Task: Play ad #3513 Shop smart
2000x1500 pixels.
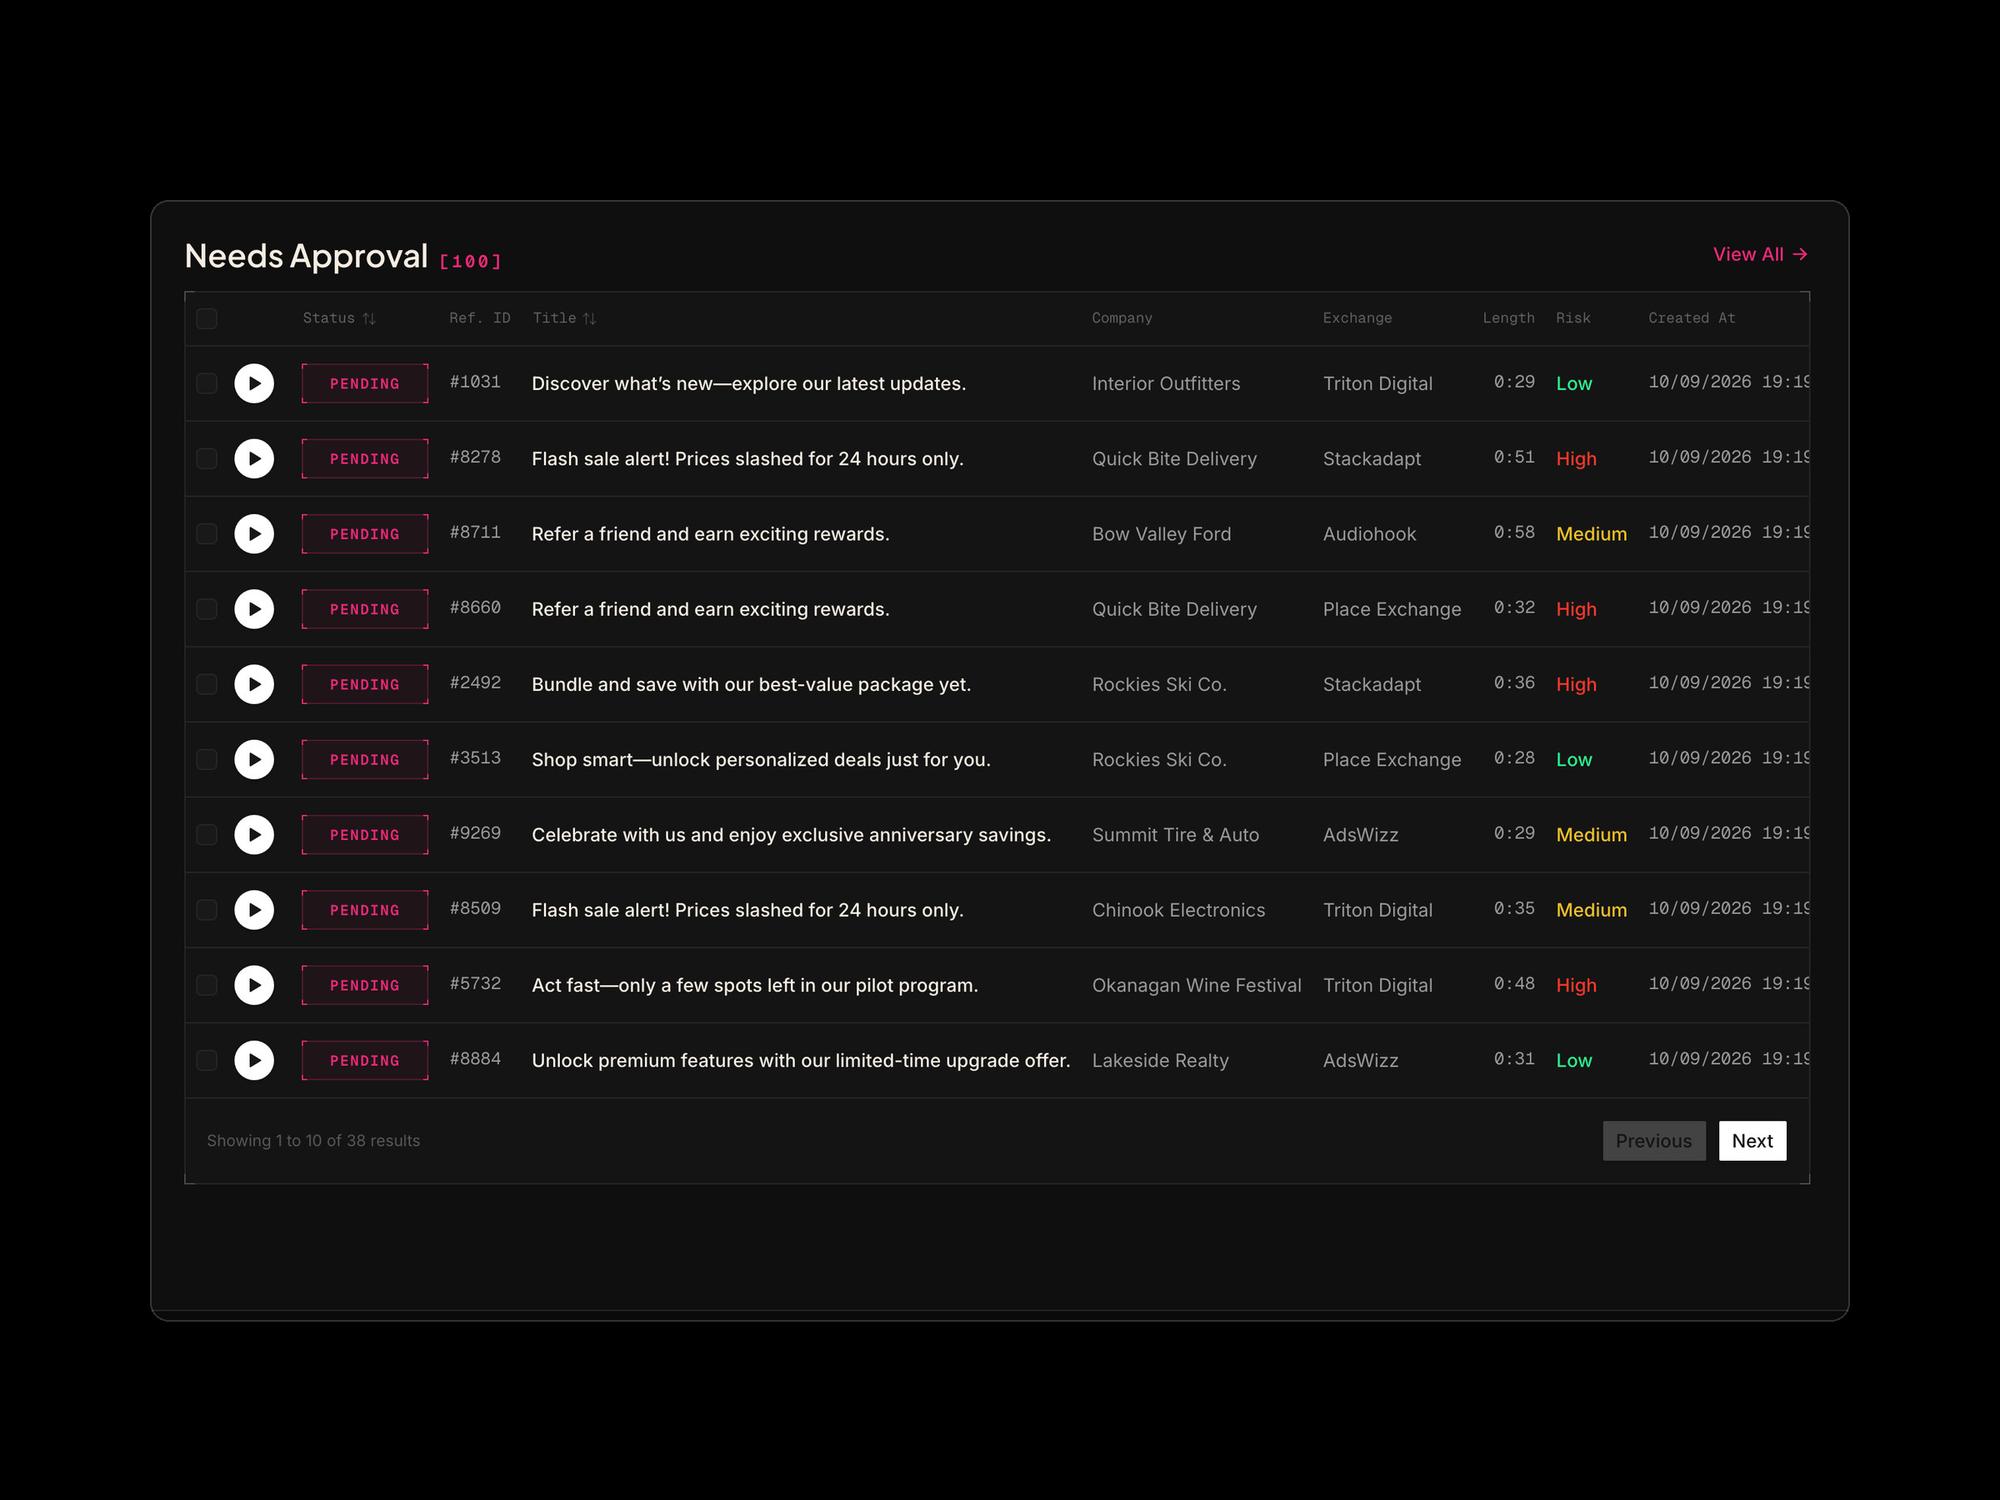Action: (254, 760)
